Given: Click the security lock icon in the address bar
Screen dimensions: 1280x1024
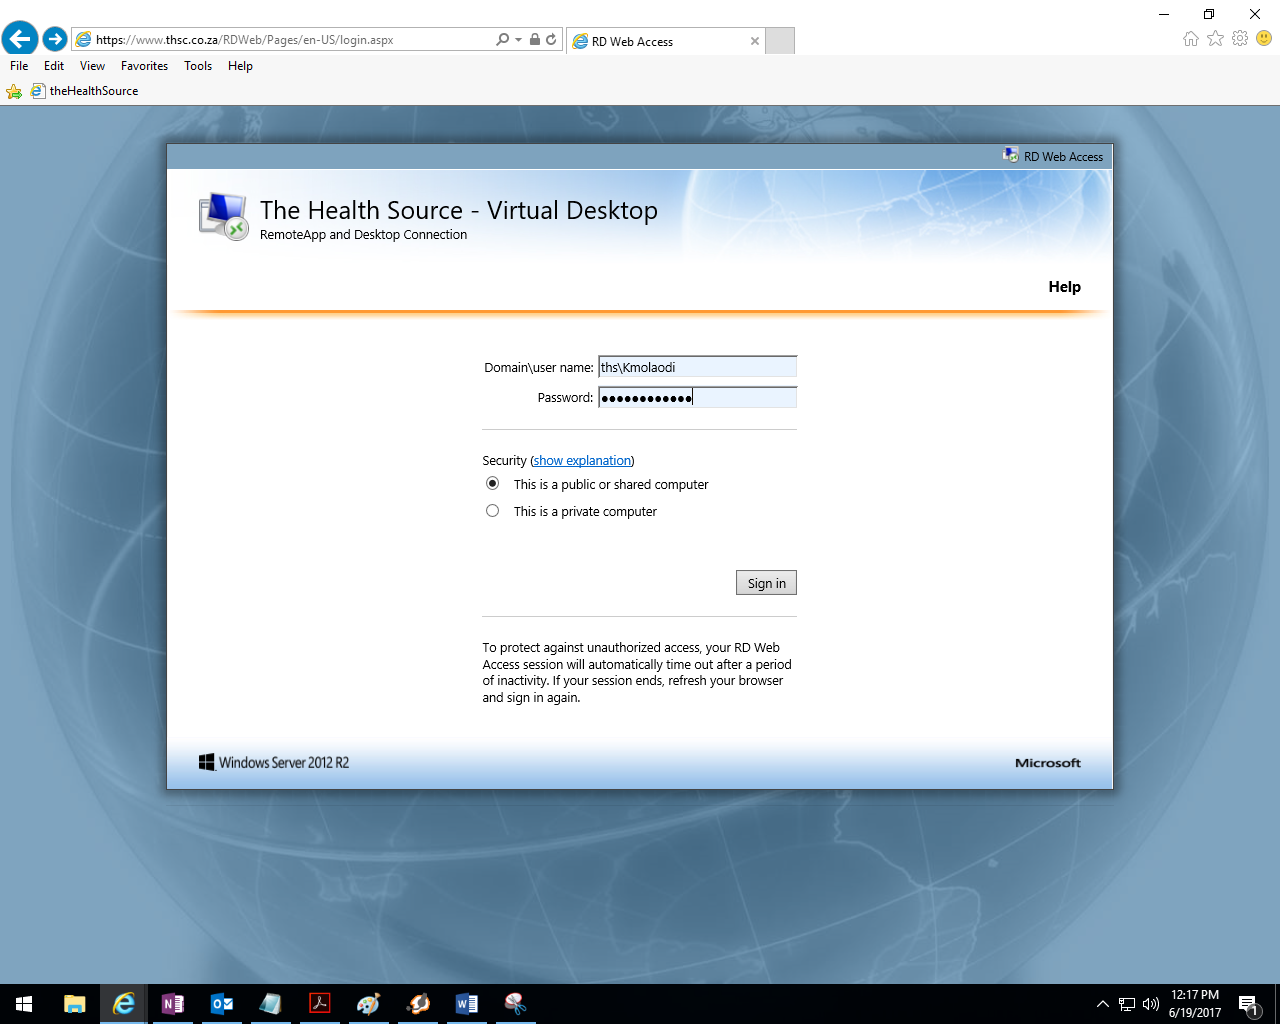Looking at the screenshot, I should [535, 40].
